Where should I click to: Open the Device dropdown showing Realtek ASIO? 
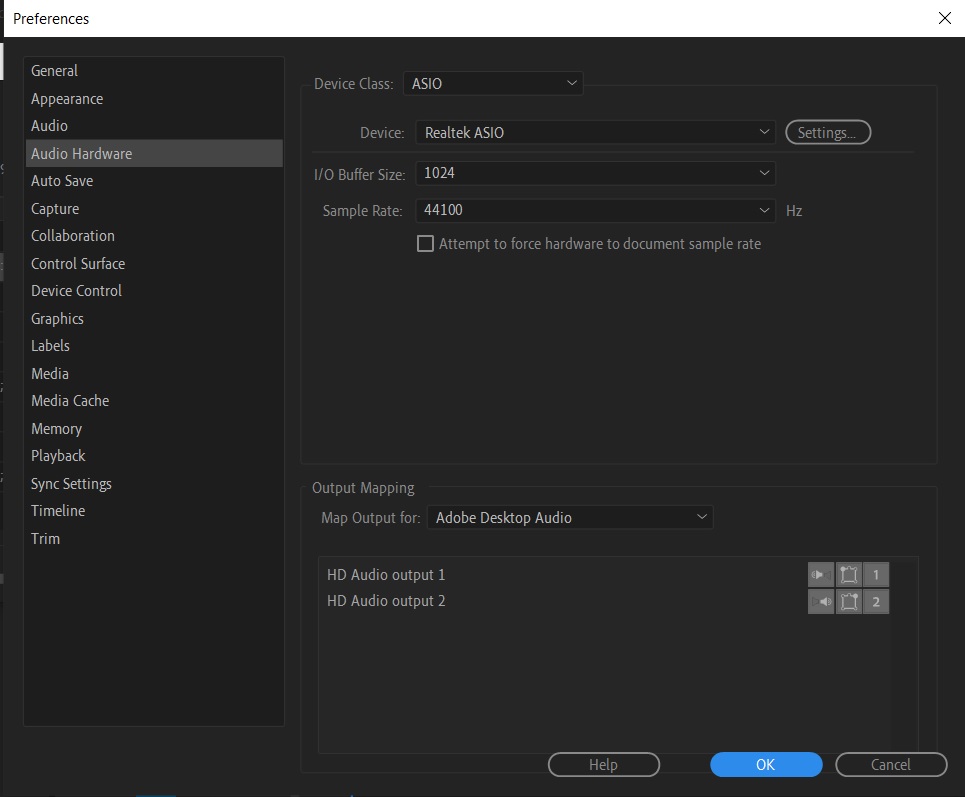click(x=595, y=131)
